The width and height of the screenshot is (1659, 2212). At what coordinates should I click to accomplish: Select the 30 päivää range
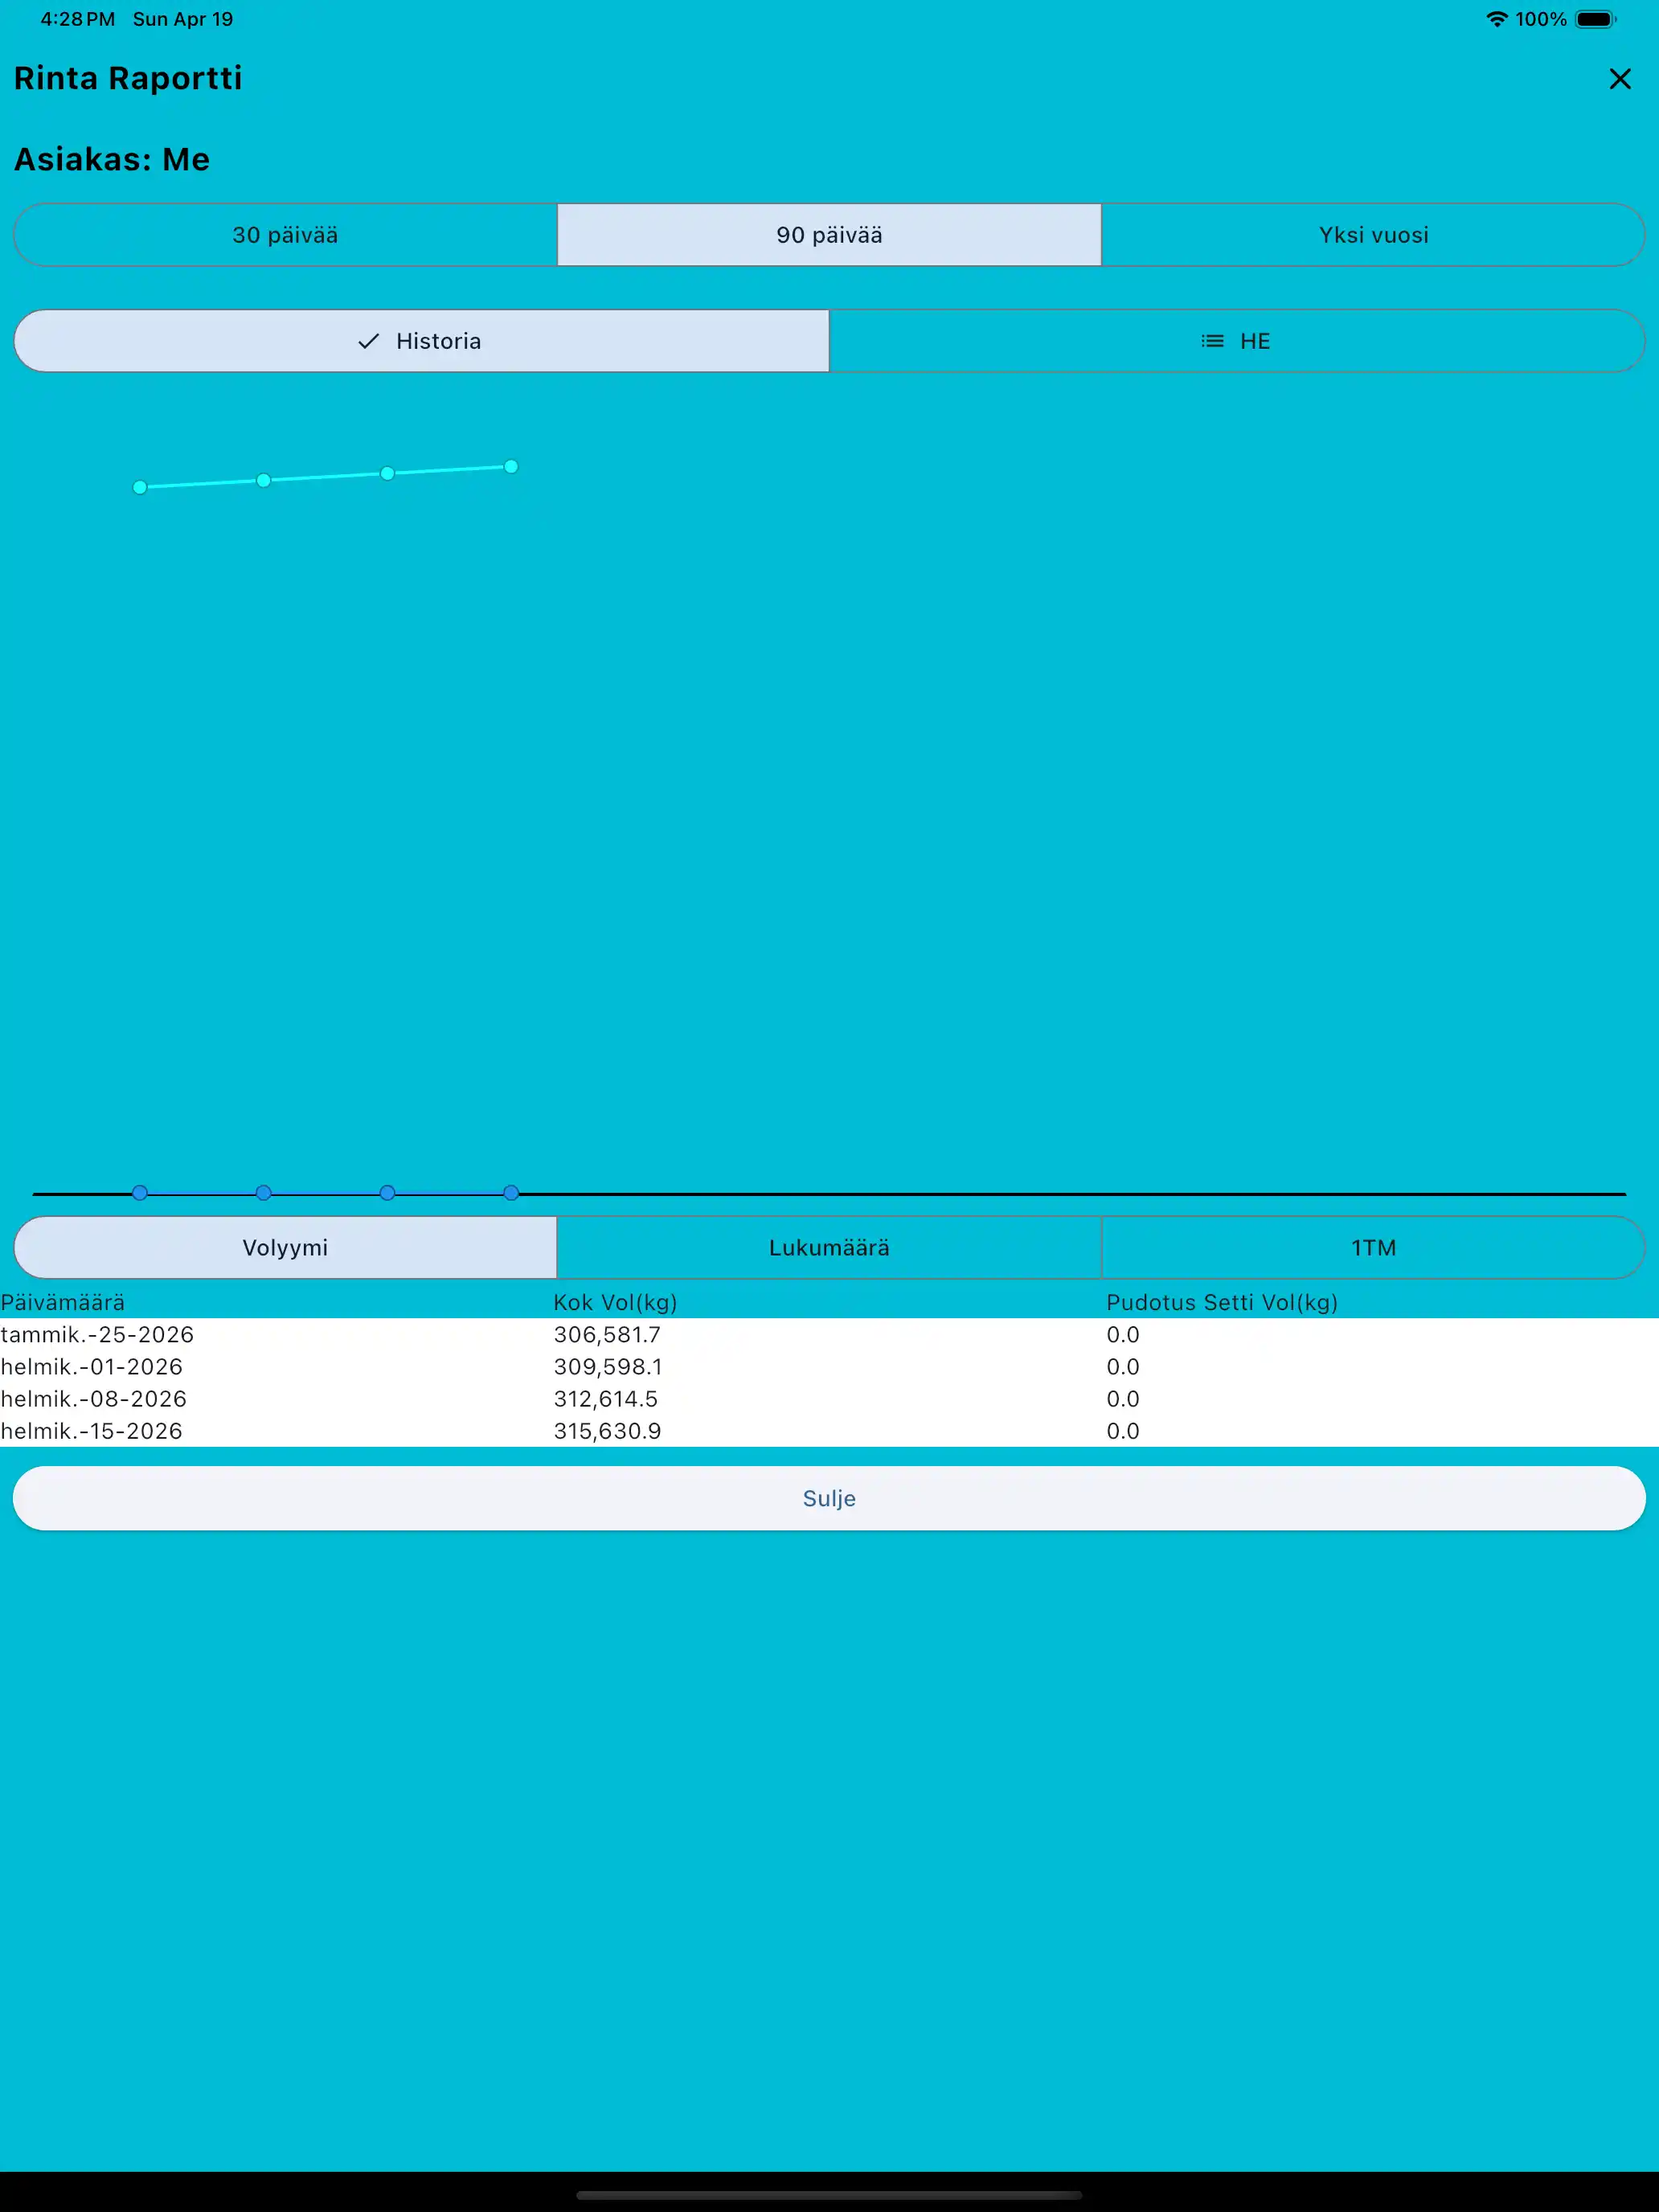(x=285, y=235)
